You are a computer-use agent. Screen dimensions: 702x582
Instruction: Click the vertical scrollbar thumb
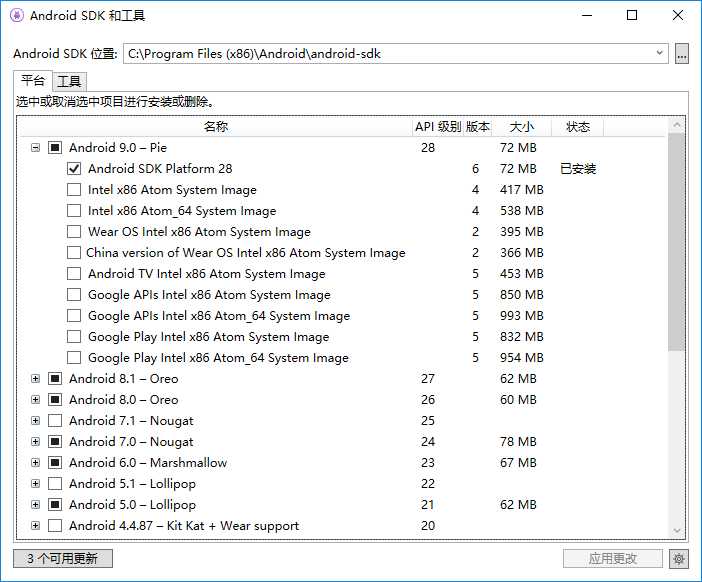pos(676,242)
